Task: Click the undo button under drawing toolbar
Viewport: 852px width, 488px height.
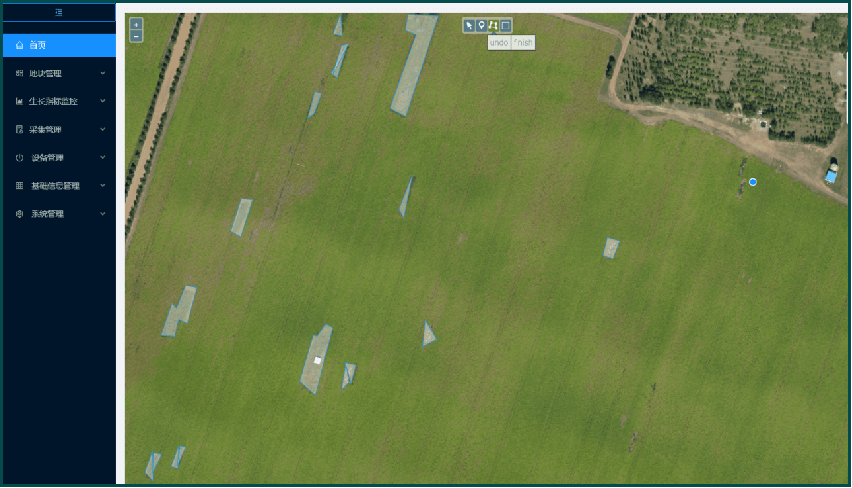Action: tap(499, 43)
